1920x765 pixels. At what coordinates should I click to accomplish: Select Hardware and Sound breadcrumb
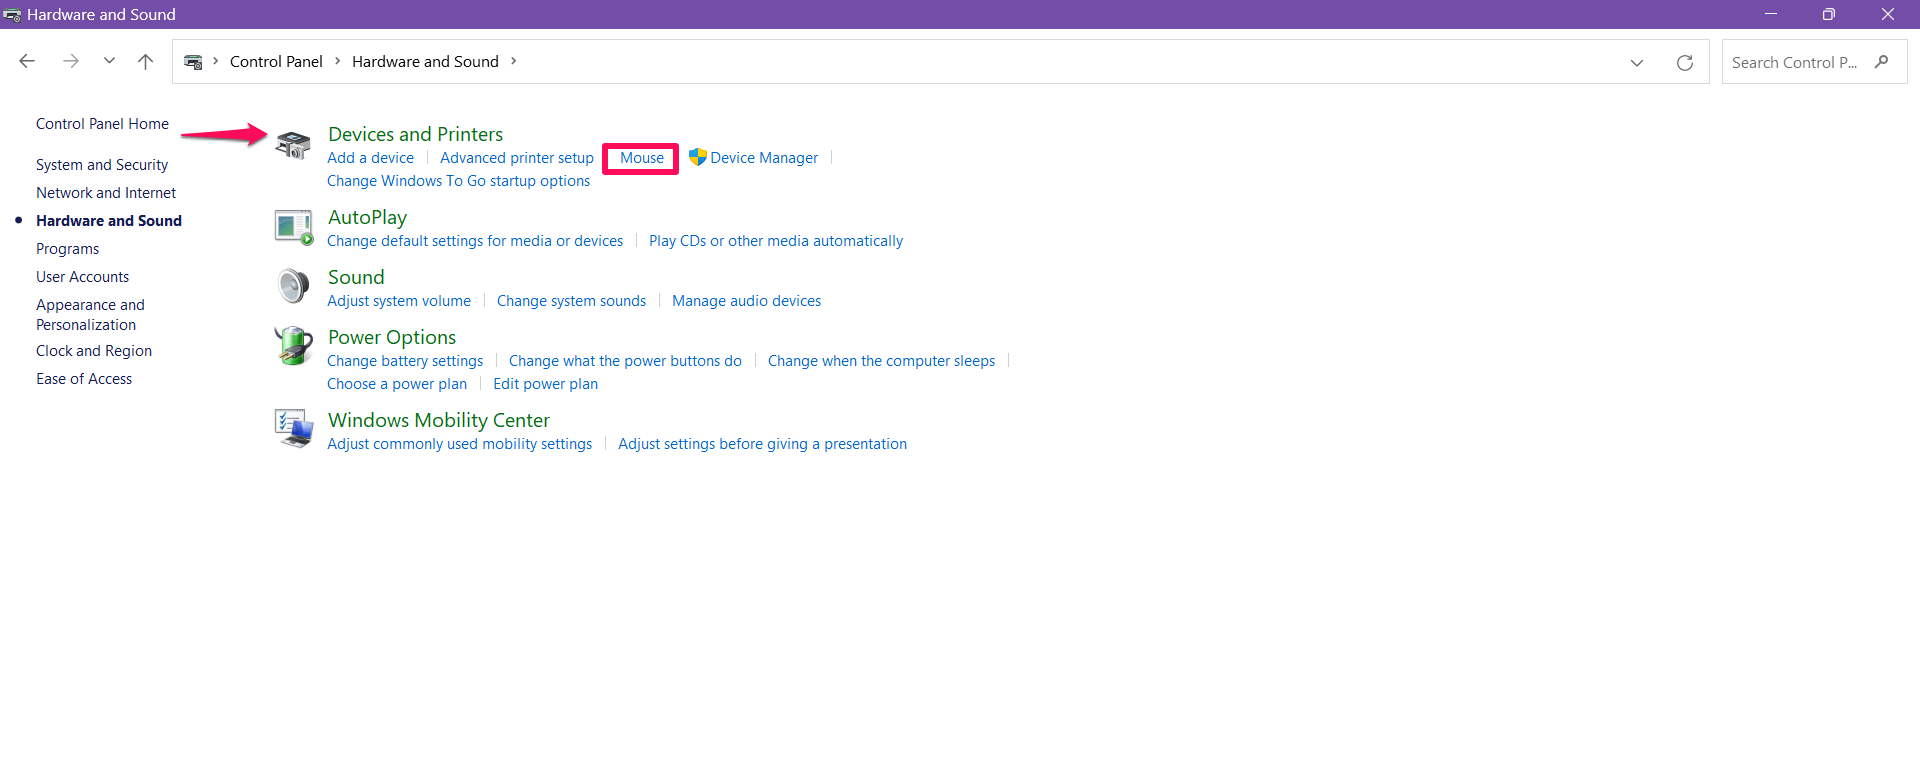click(x=425, y=61)
